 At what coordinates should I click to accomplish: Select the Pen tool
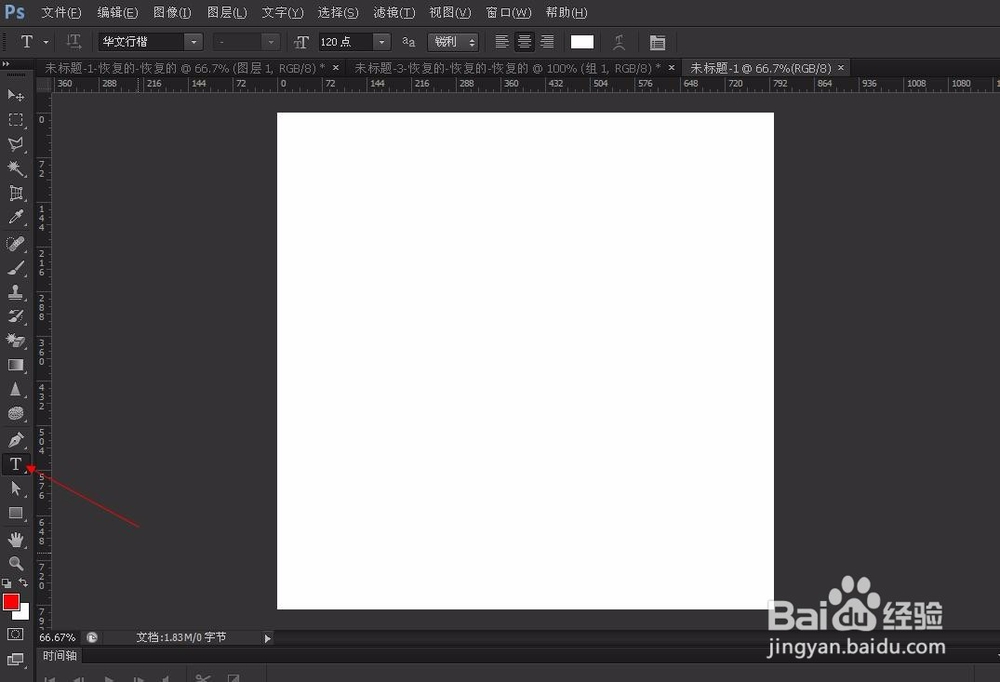16,440
